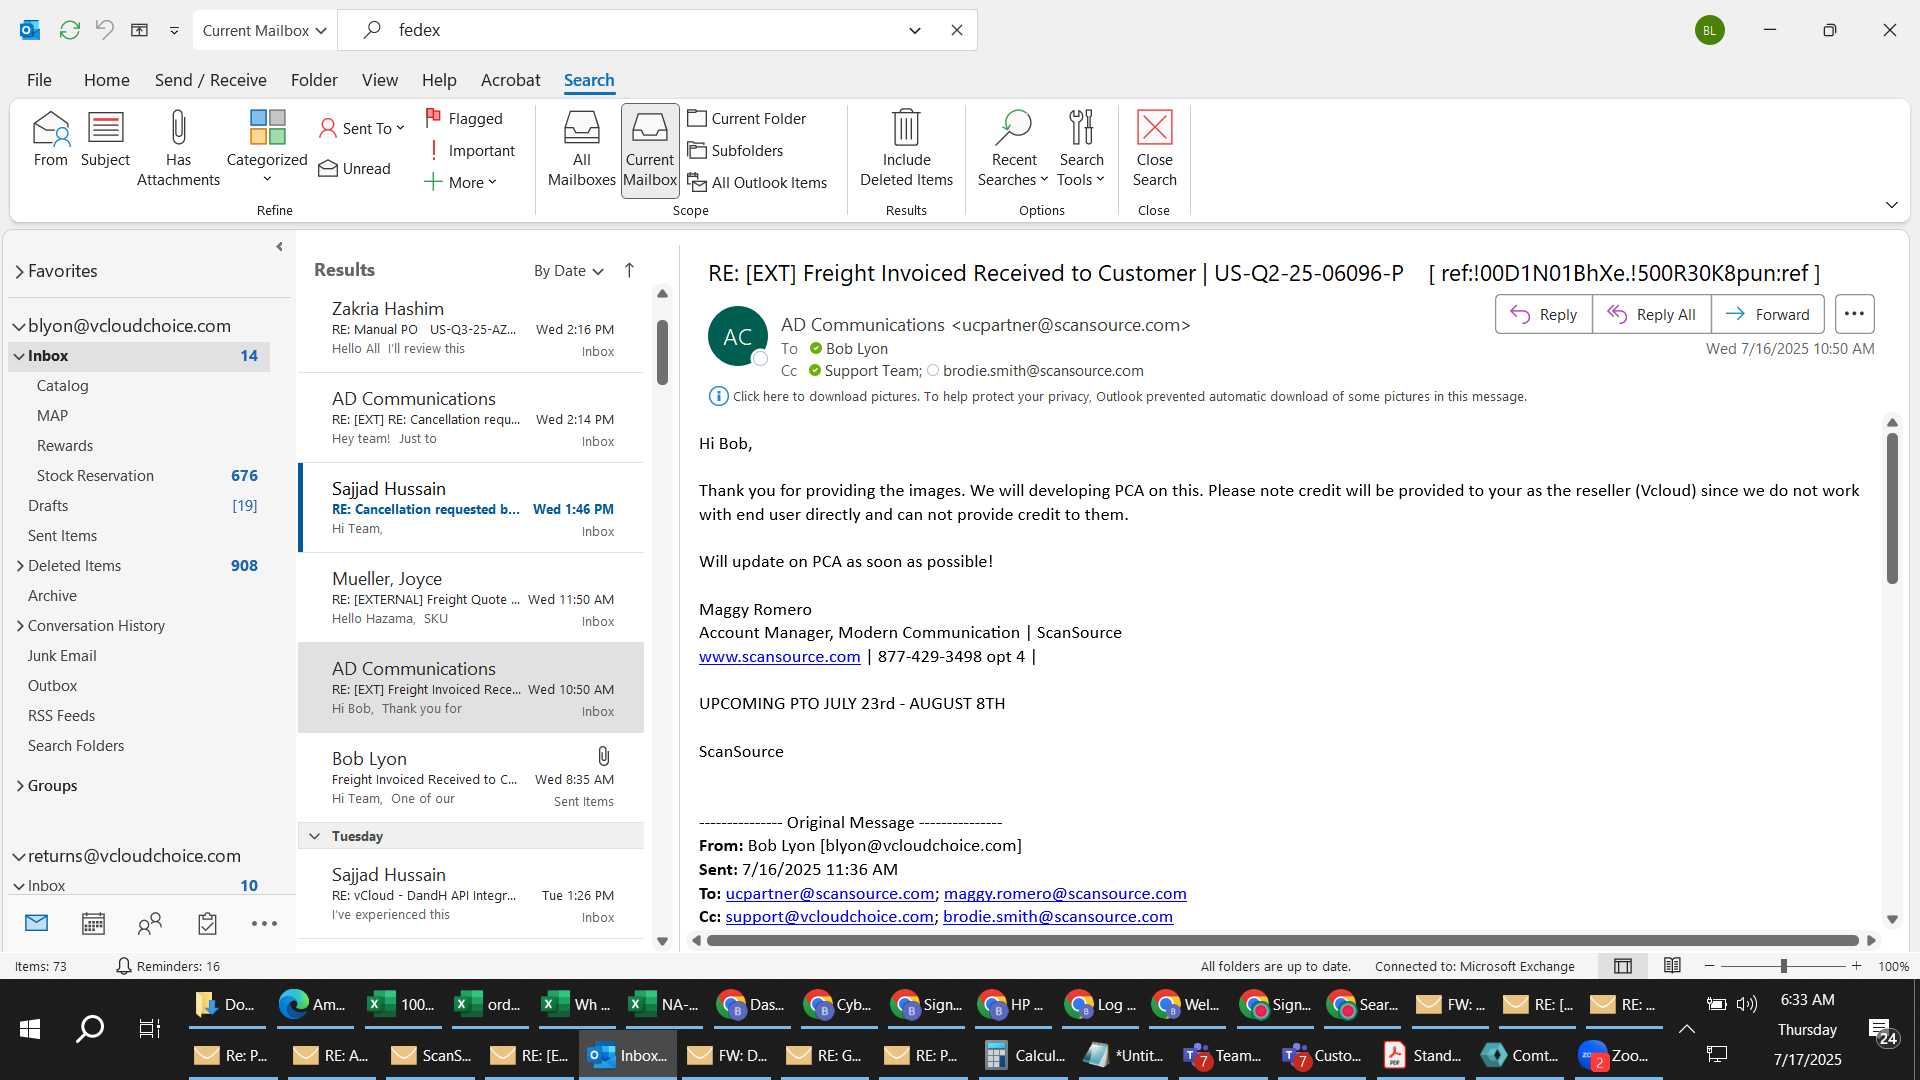This screenshot has height=1080, width=1920.
Task: Switch to Normal view in status bar
Action: (x=1623, y=966)
